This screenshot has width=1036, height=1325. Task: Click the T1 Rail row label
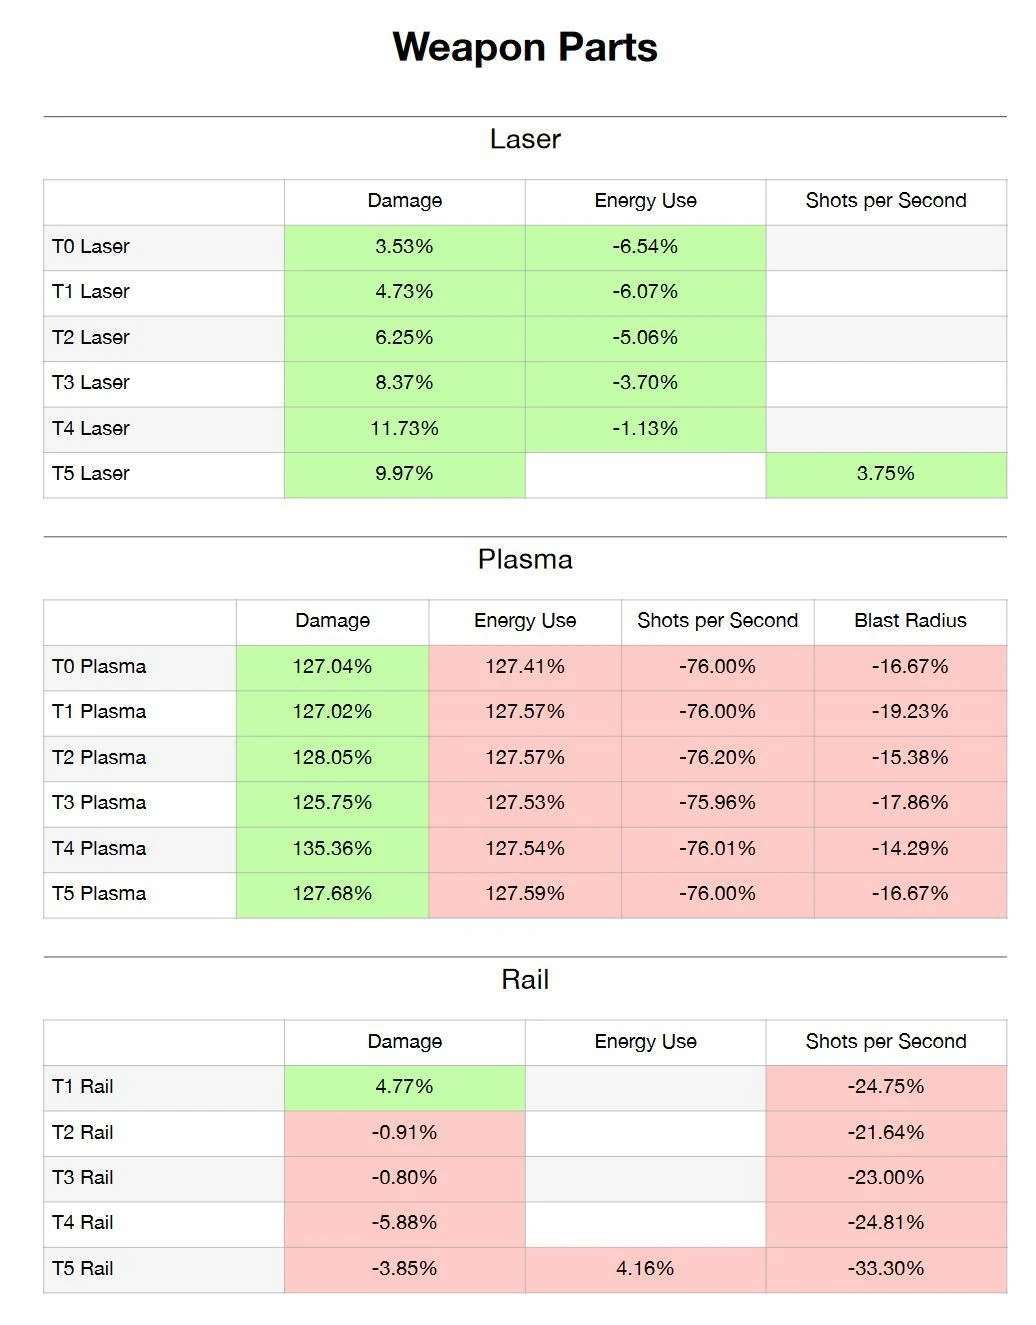(x=83, y=1087)
